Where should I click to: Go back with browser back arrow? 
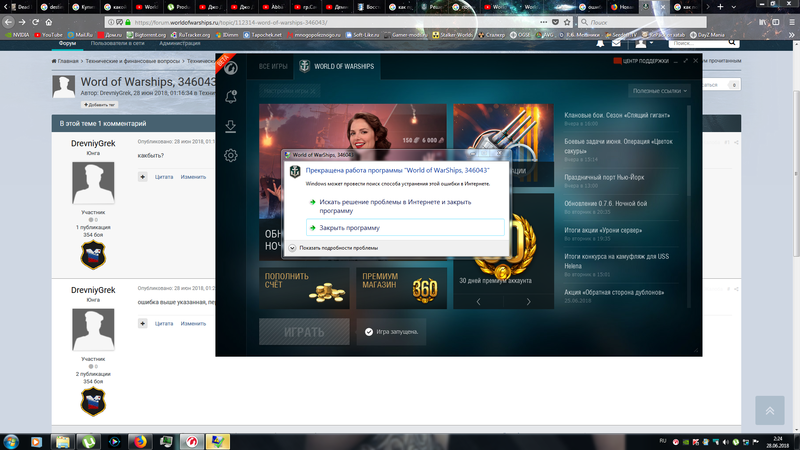point(8,22)
